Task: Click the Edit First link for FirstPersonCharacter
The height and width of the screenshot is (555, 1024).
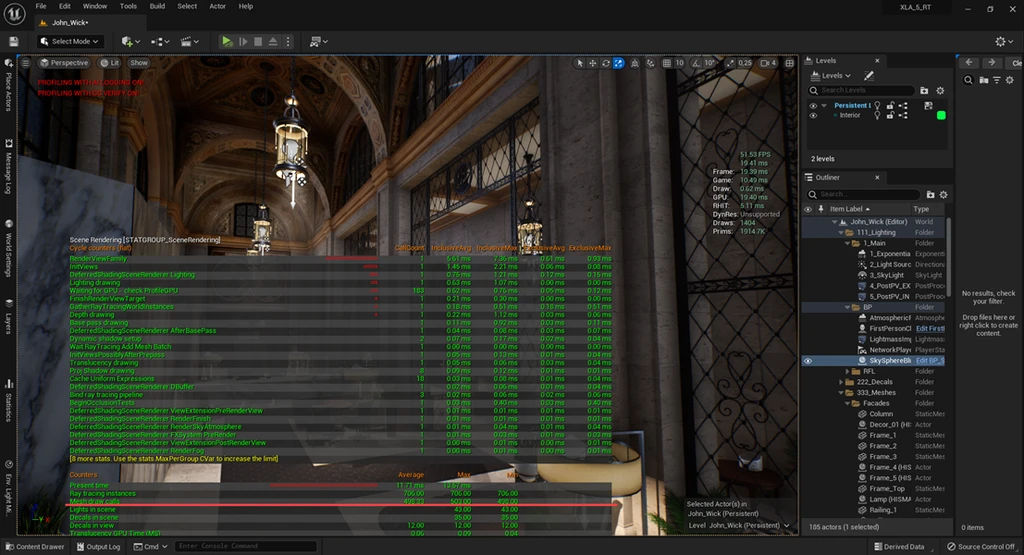Action: point(930,328)
